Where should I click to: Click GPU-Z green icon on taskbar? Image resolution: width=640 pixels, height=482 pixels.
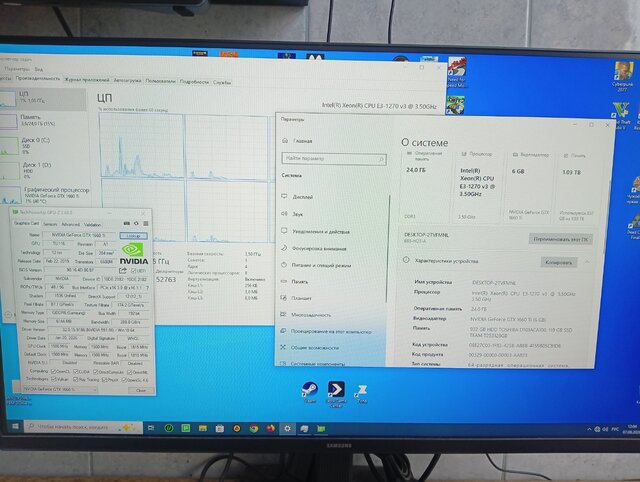(321, 429)
